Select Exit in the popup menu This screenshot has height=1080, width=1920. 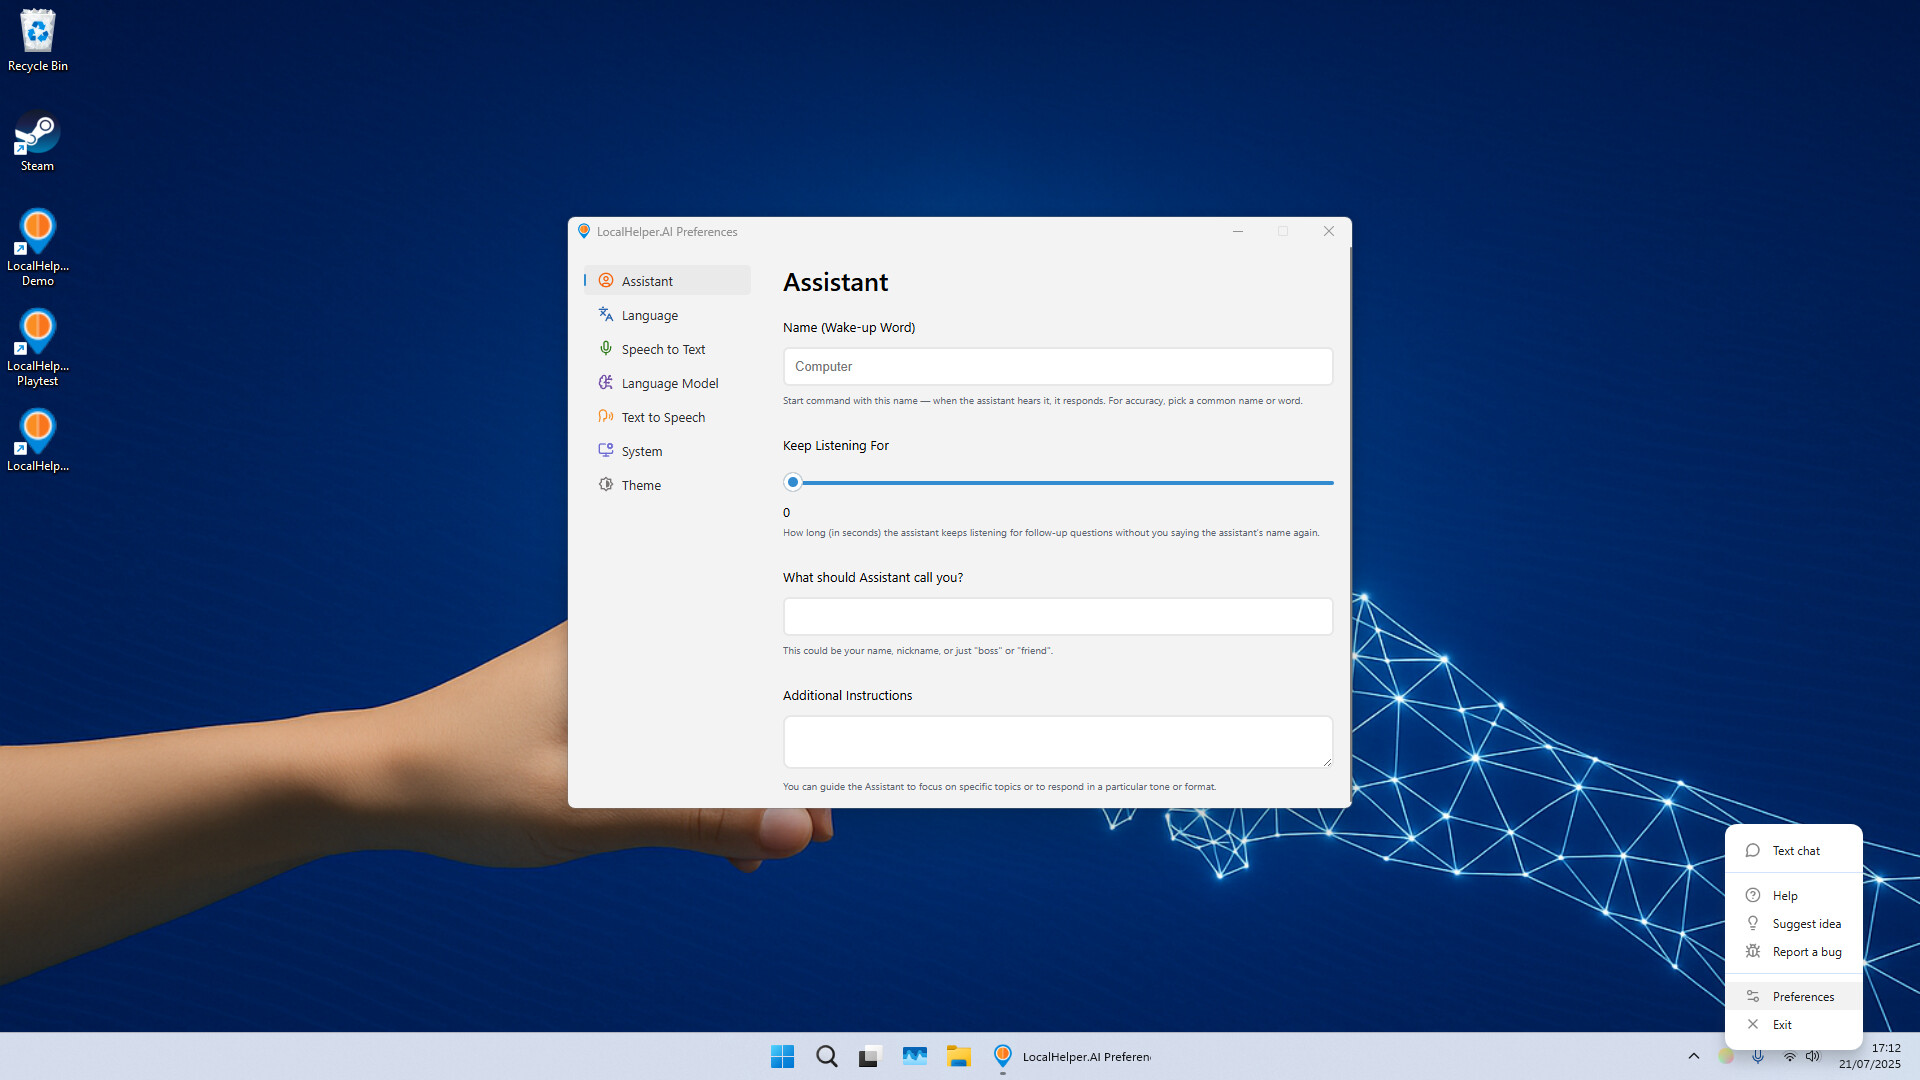[1784, 1024]
